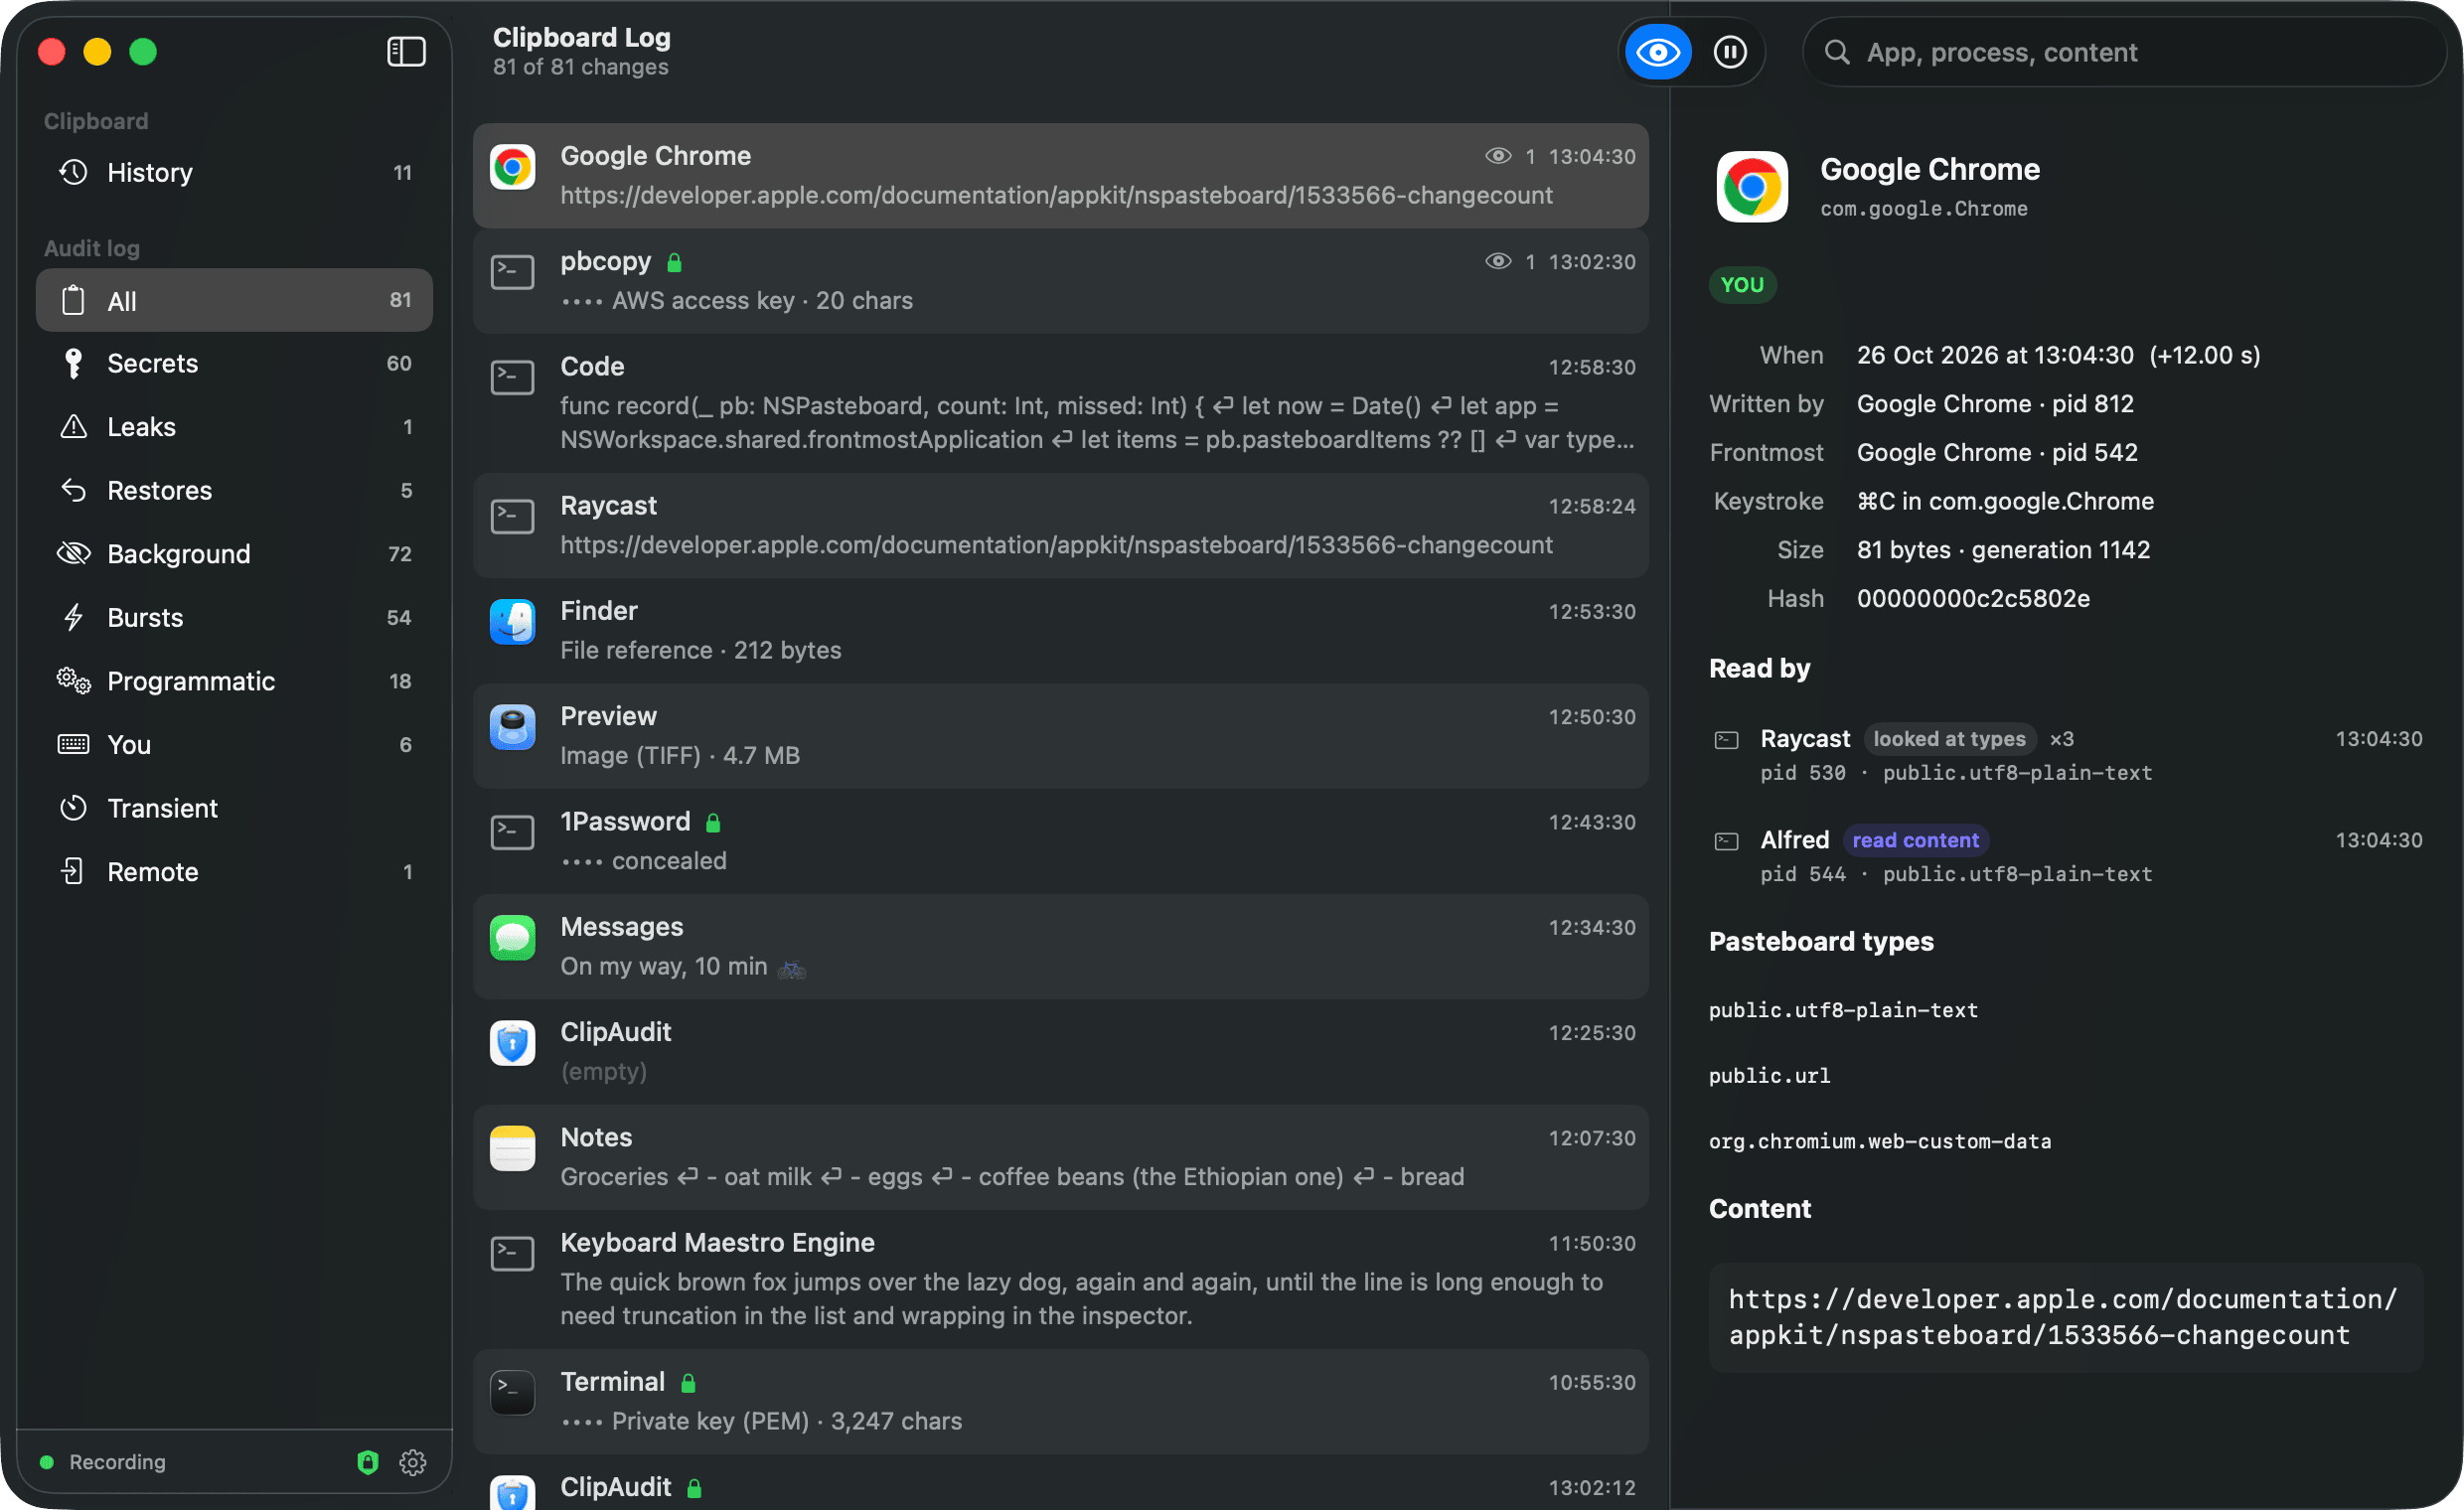Click the green lock next to 1Password

[x=713, y=823]
